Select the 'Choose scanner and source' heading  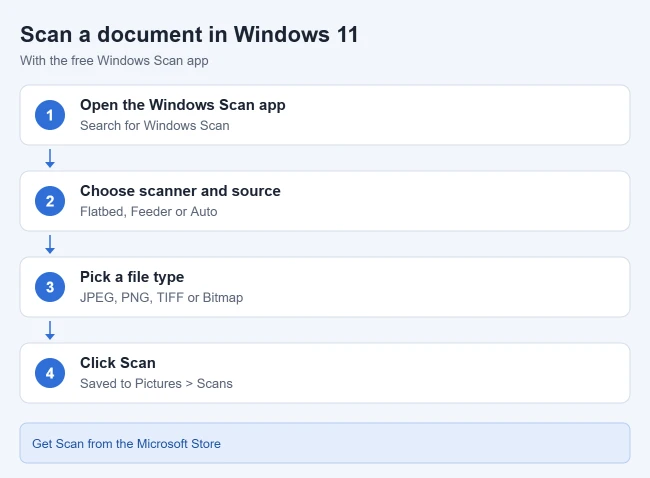[x=180, y=191]
